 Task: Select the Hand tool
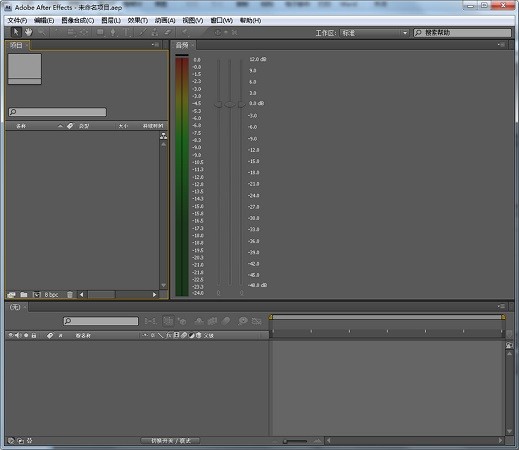coord(29,32)
